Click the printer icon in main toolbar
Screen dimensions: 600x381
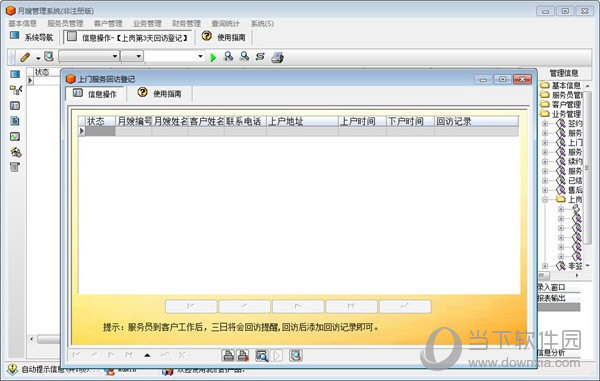click(277, 57)
